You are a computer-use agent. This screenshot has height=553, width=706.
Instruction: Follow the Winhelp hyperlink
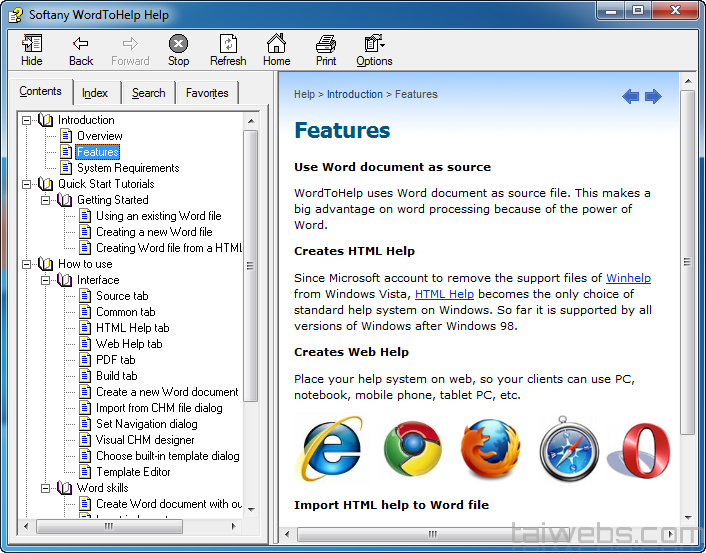point(628,278)
